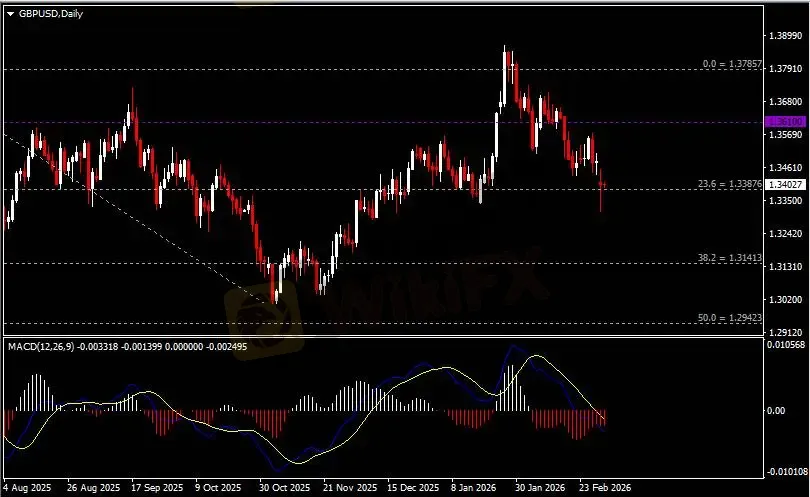Click the 17 Sep 2025 date label
The width and height of the screenshot is (810, 497).
[157, 488]
